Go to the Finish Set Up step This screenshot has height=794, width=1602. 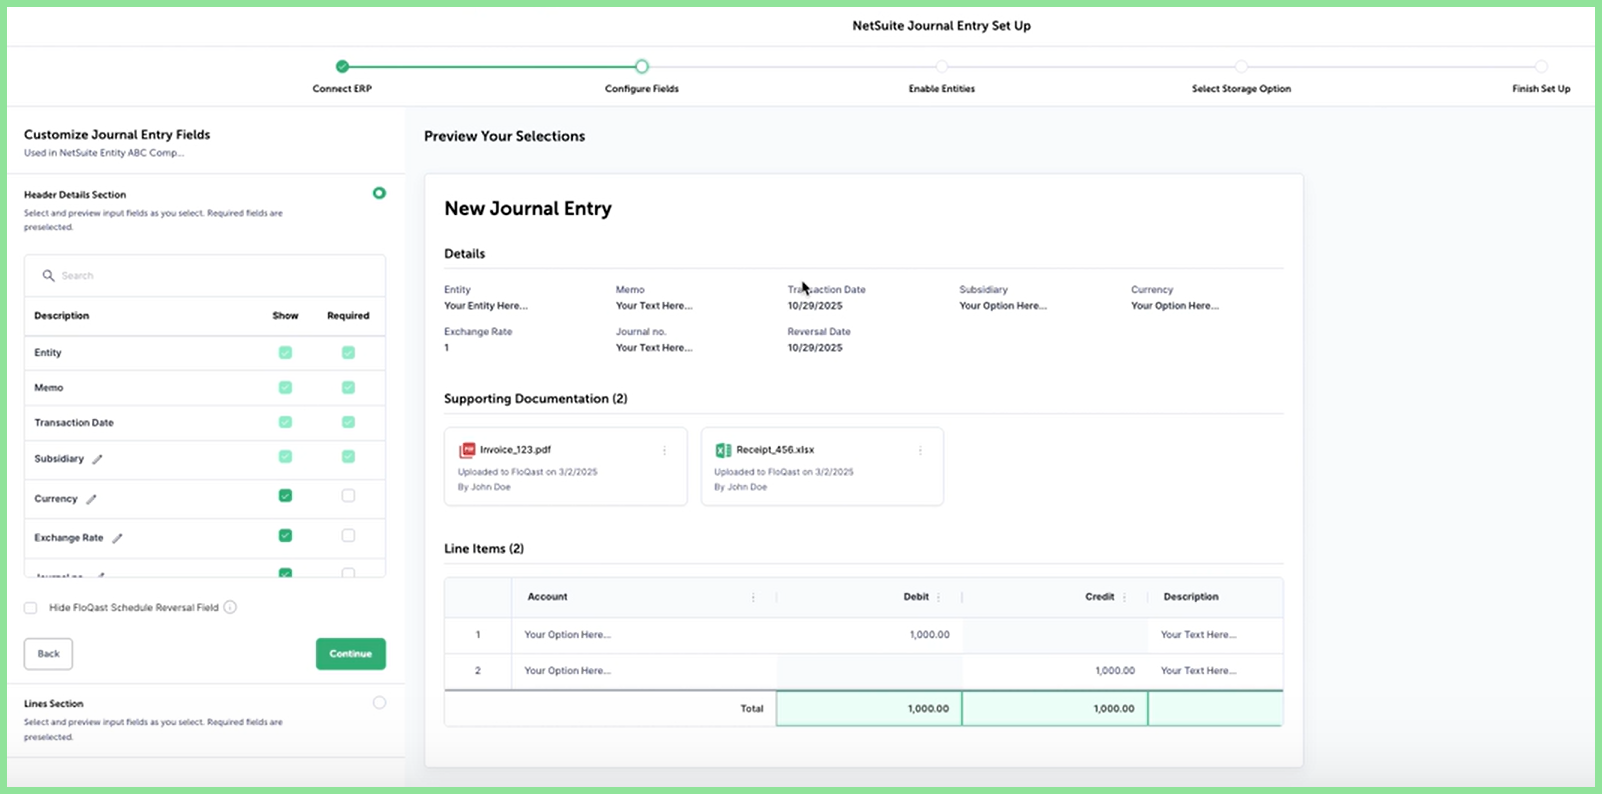[1541, 66]
